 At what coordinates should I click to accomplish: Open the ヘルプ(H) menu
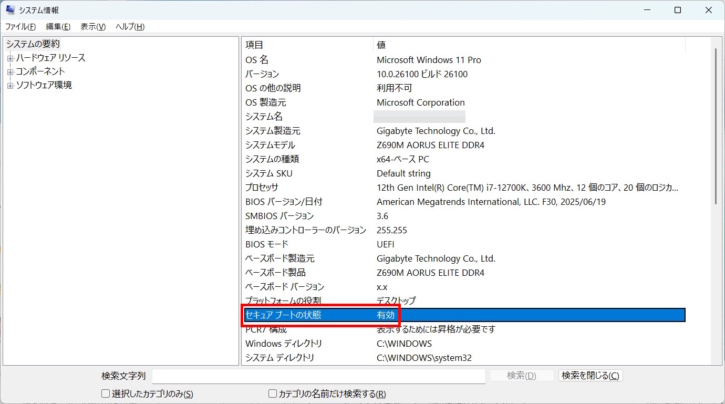coord(130,26)
